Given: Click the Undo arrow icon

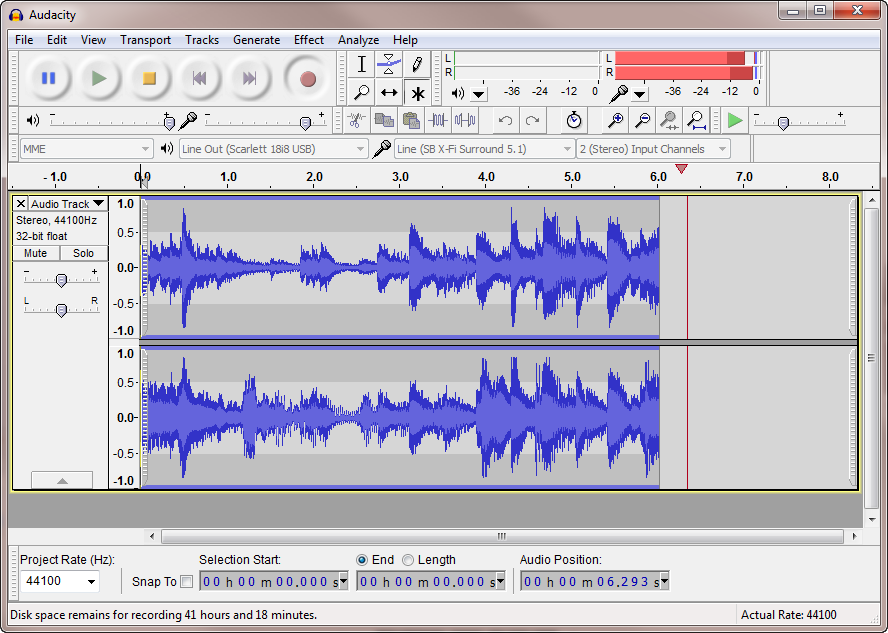Looking at the screenshot, I should [505, 120].
